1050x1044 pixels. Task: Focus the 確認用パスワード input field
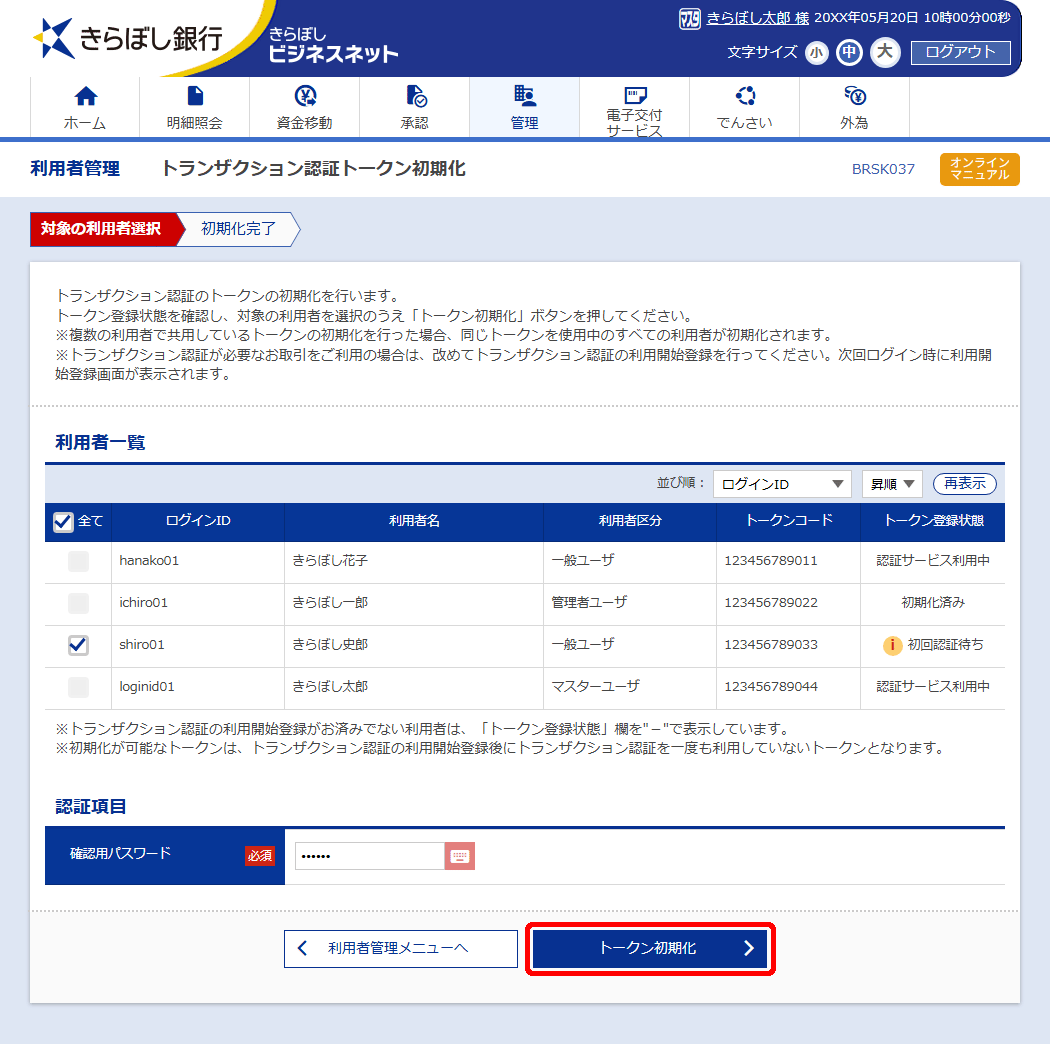tap(370, 856)
